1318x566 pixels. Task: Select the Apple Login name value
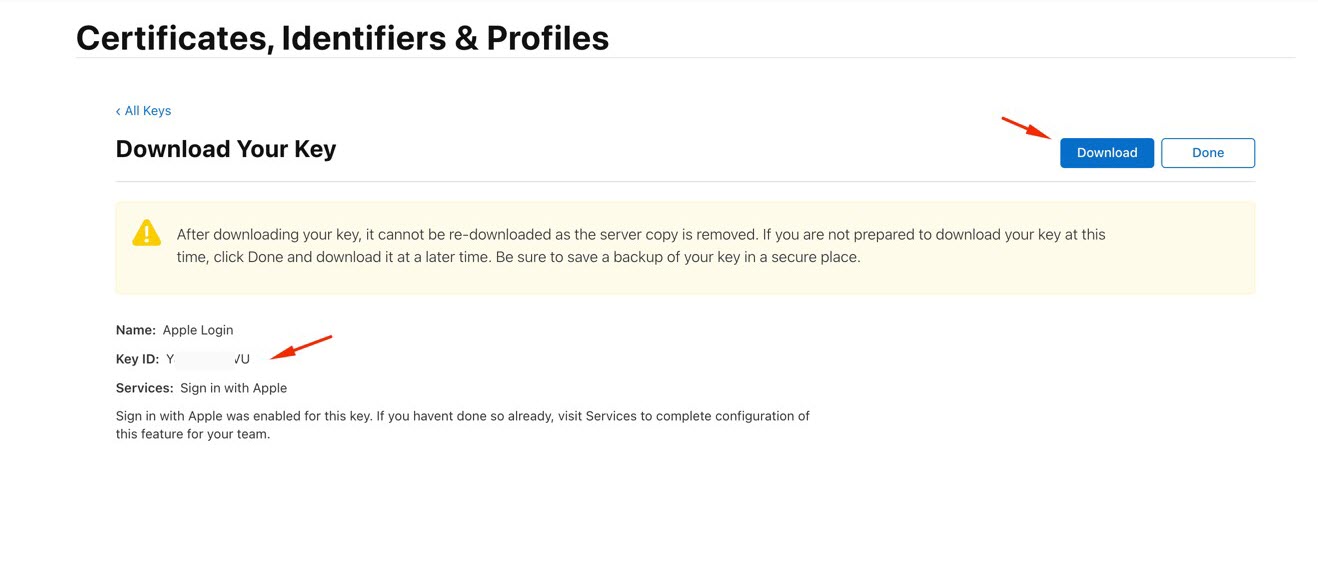198,330
